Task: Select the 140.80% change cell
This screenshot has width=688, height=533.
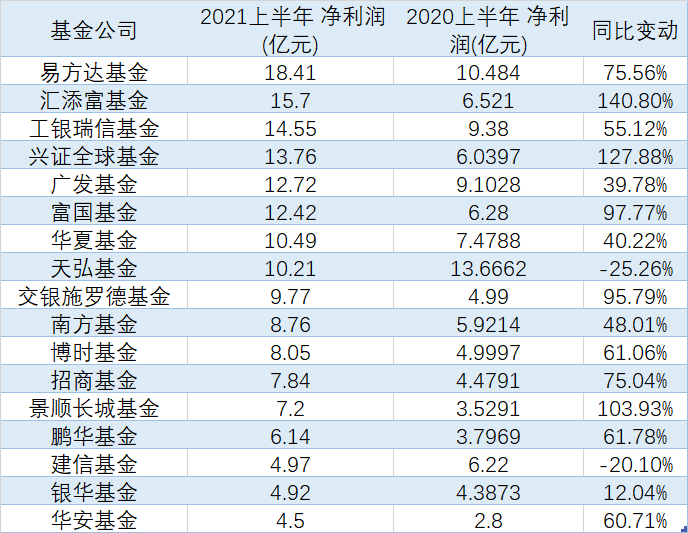Action: coord(635,99)
